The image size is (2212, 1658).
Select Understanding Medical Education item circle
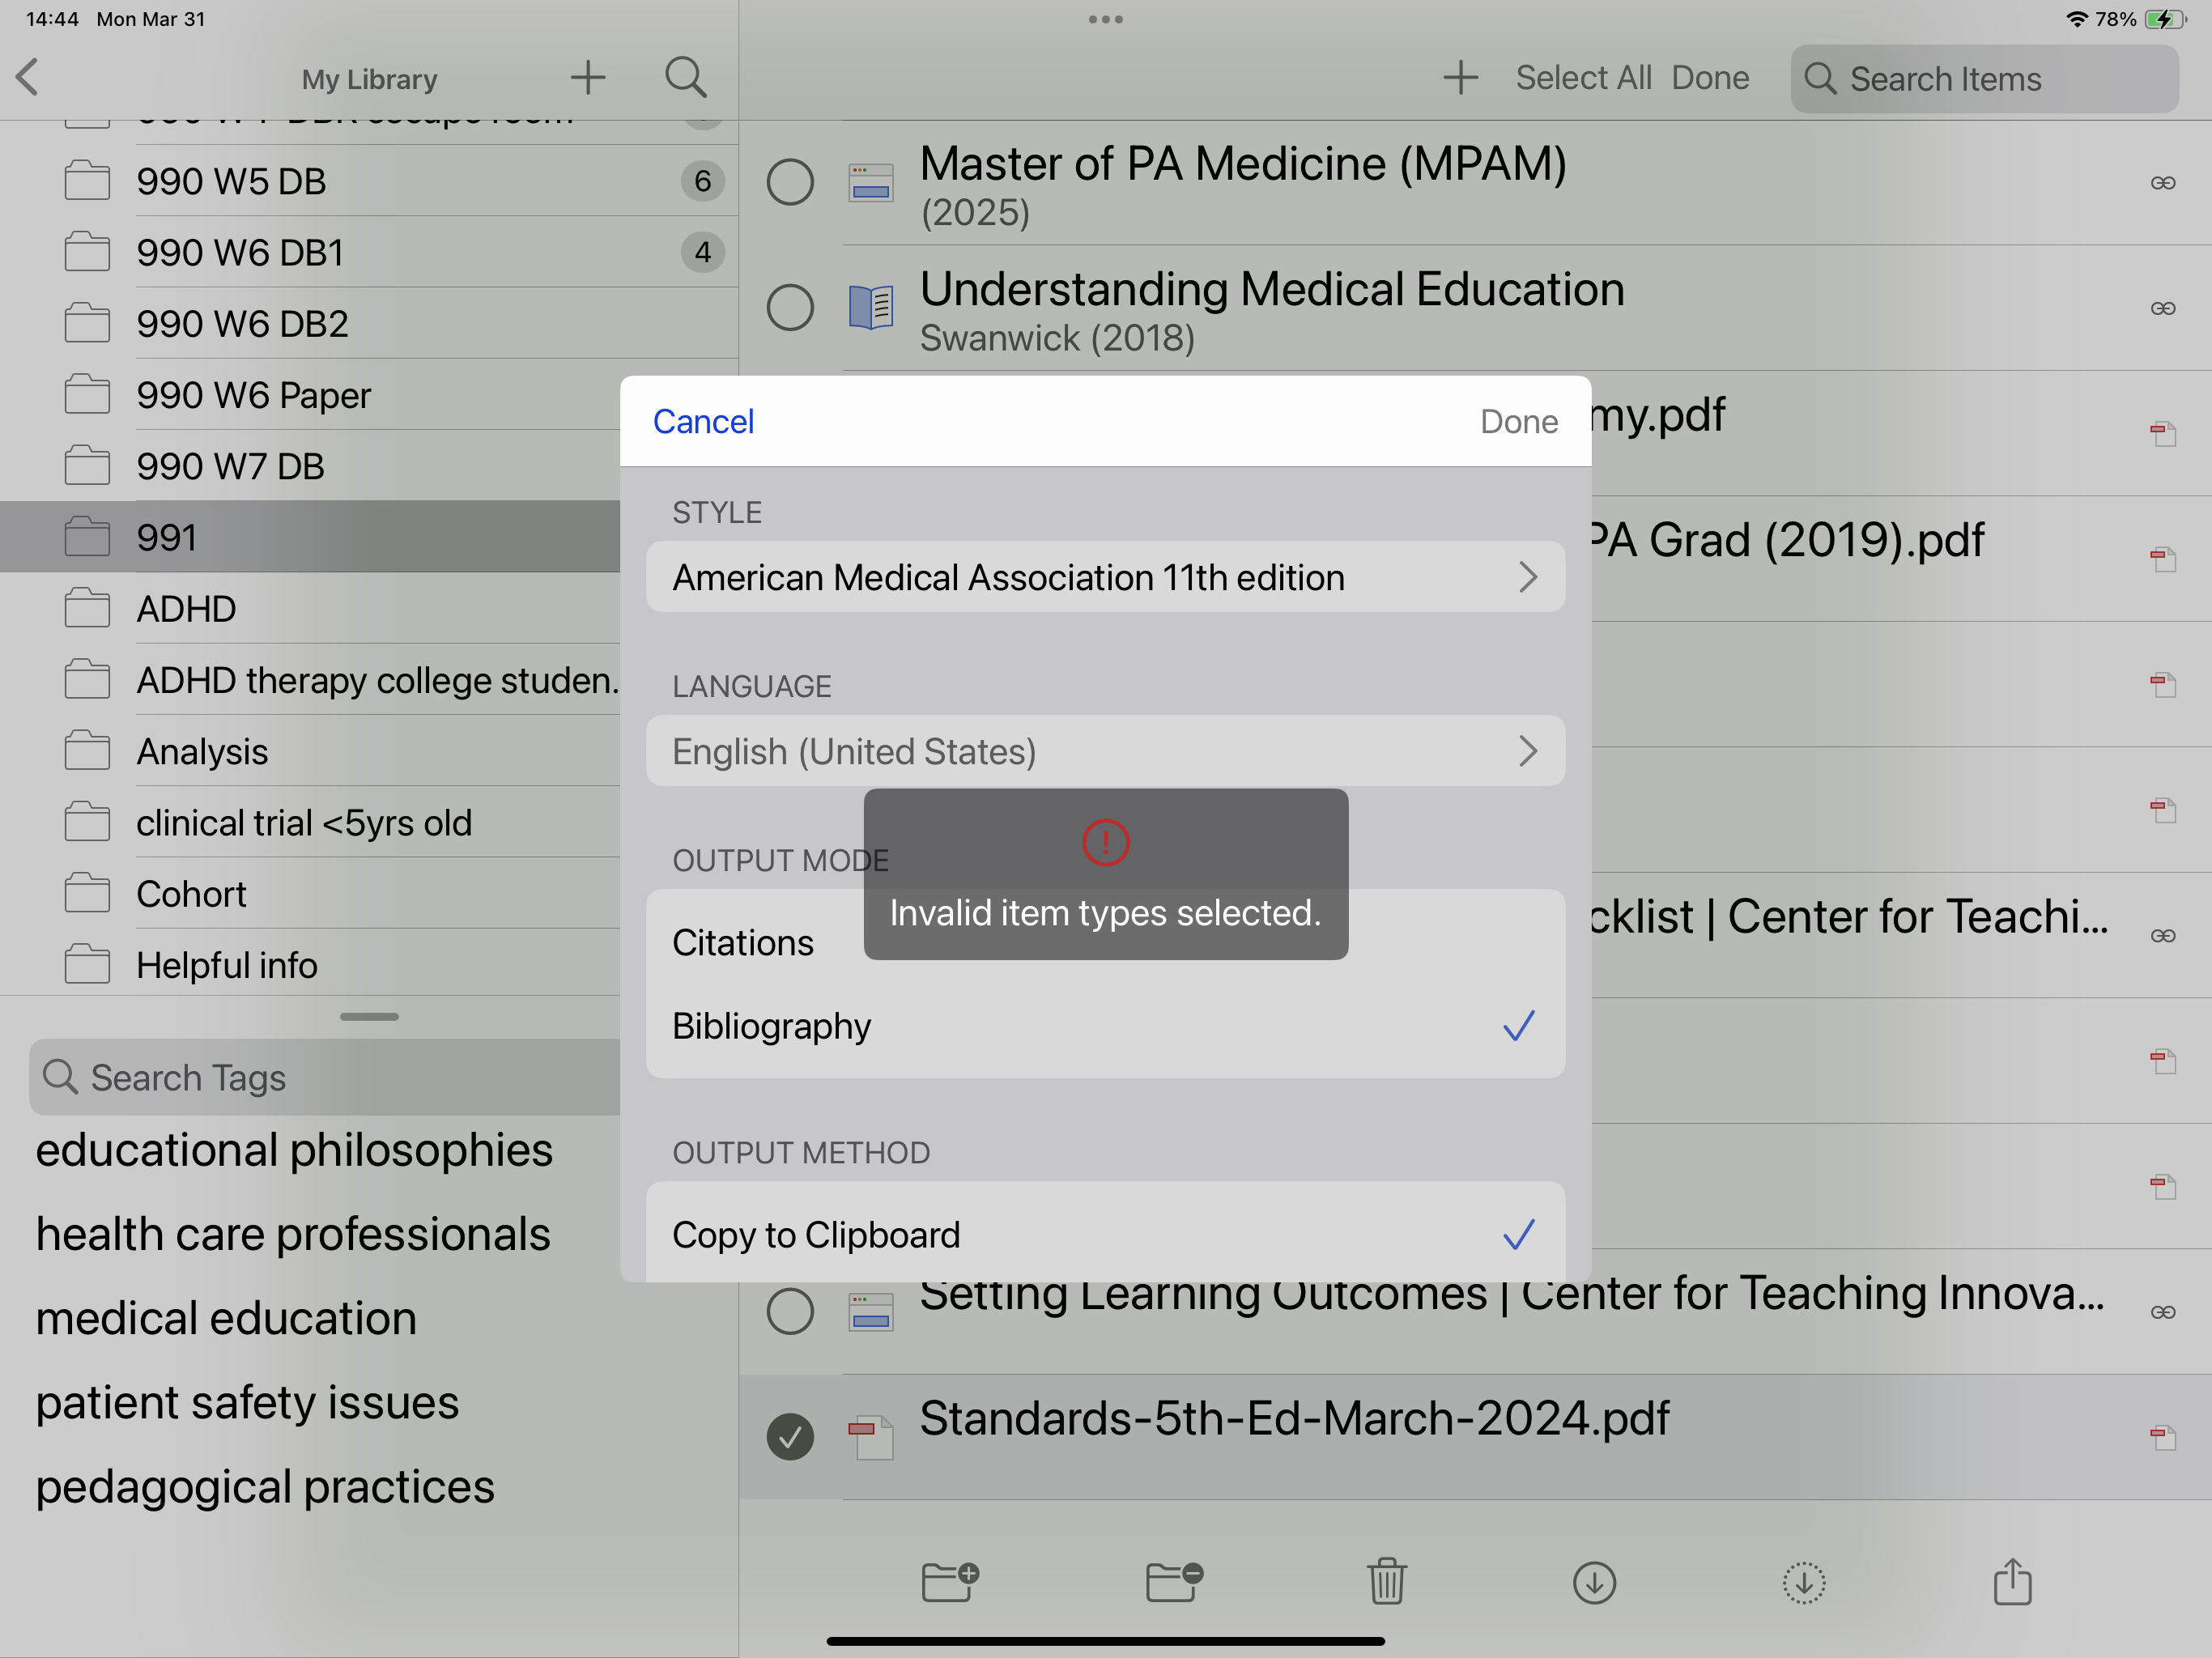790,307
